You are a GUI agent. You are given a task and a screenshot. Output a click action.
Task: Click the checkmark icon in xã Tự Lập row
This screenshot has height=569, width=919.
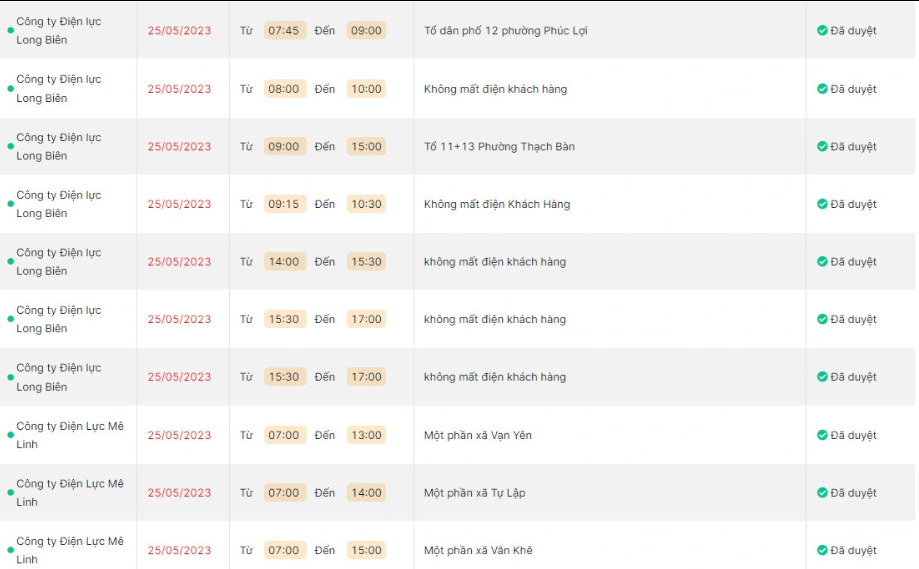click(822, 493)
